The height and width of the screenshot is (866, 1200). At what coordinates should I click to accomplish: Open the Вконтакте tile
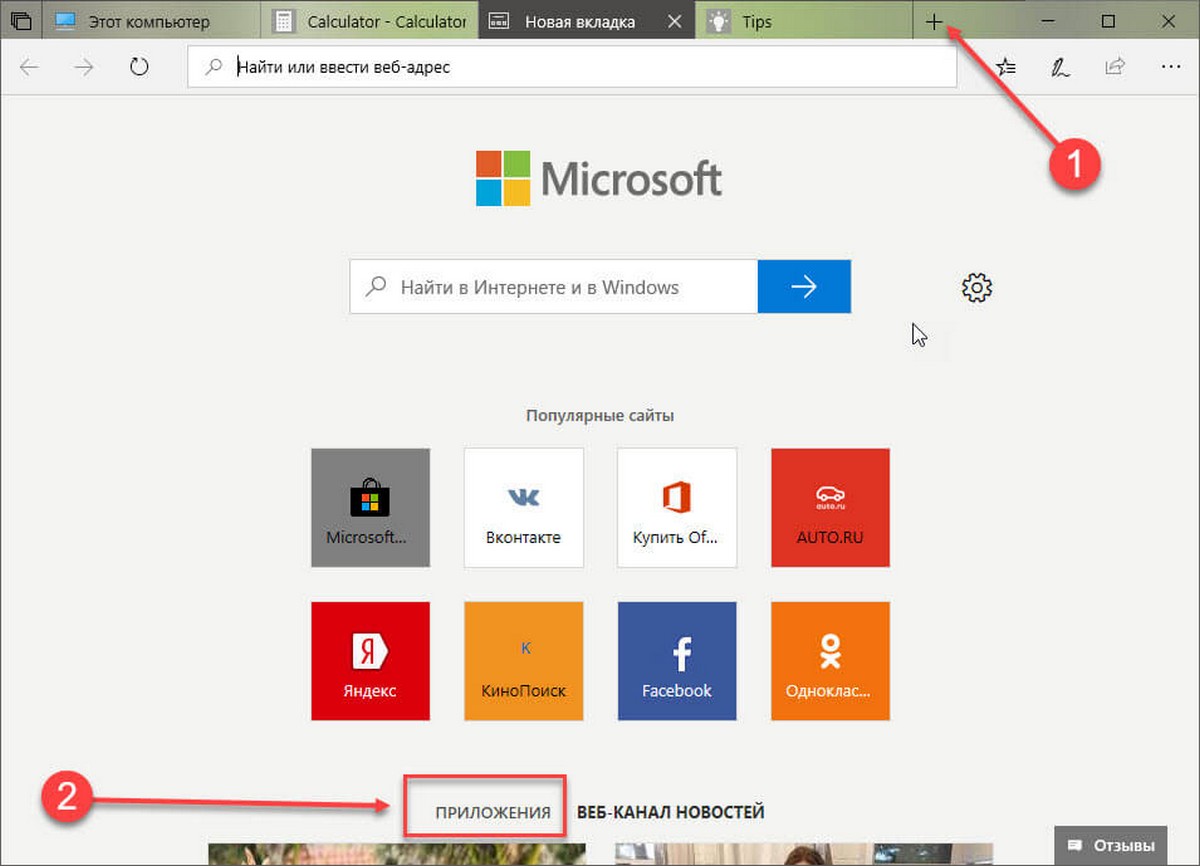click(x=524, y=508)
